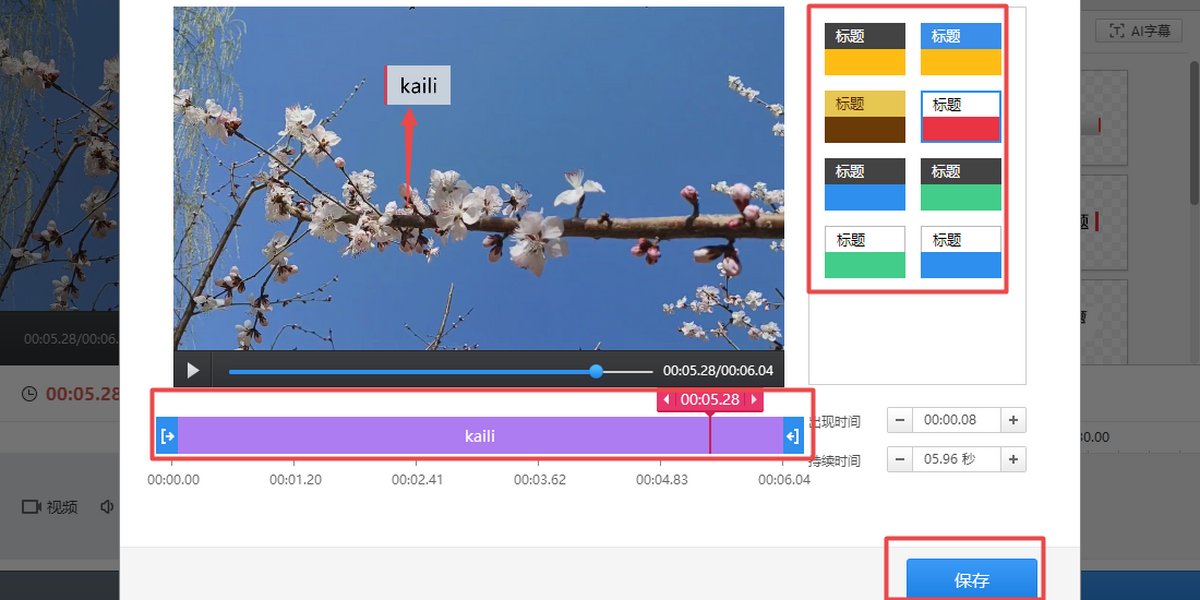
Task: Step the playhead marker backward with left arrow
Action: point(667,400)
